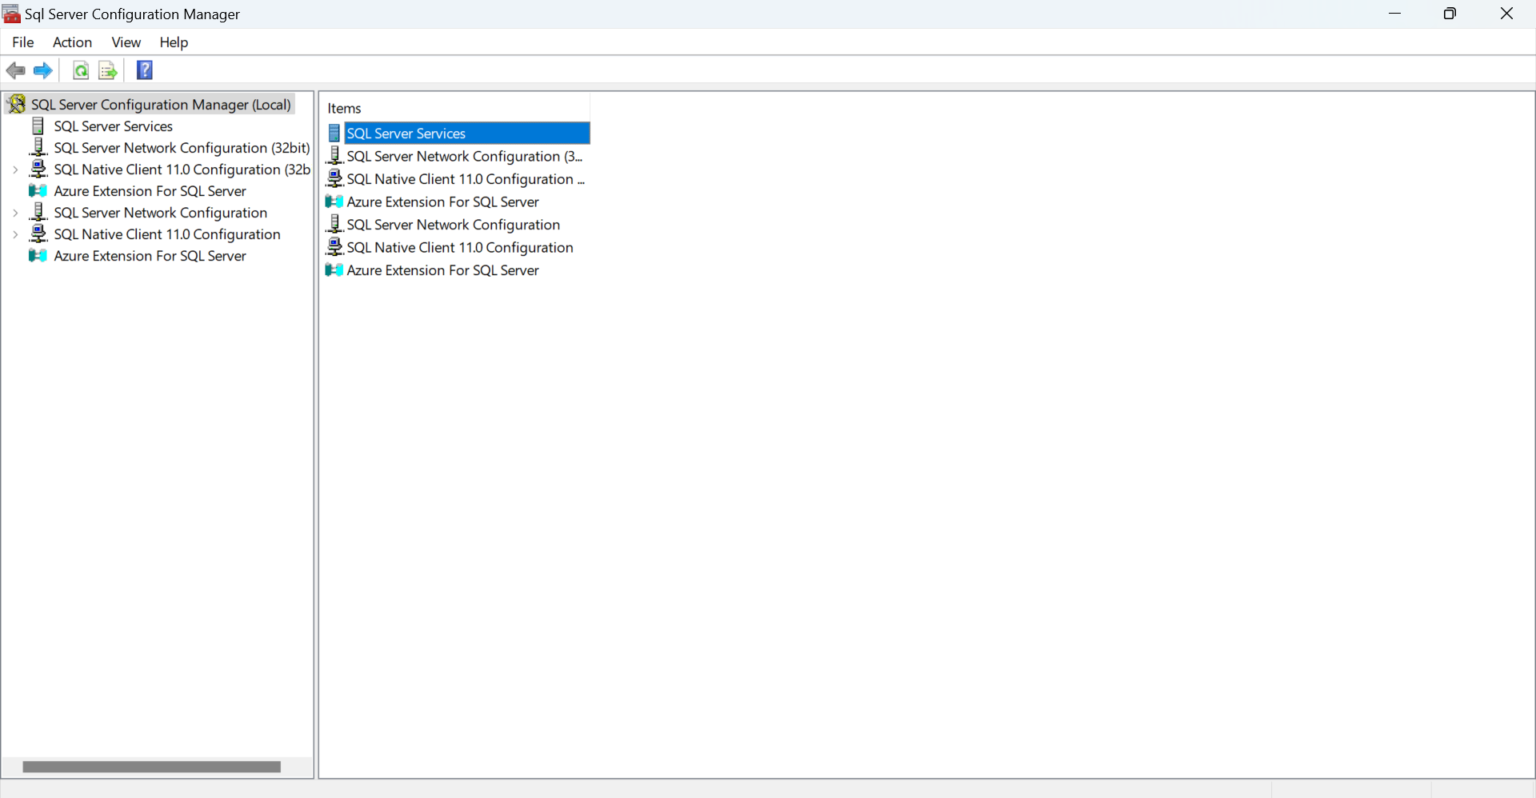The height and width of the screenshot is (798, 1536).
Task: Click the SQL Server Configuration Manager root node icon
Action: point(17,104)
